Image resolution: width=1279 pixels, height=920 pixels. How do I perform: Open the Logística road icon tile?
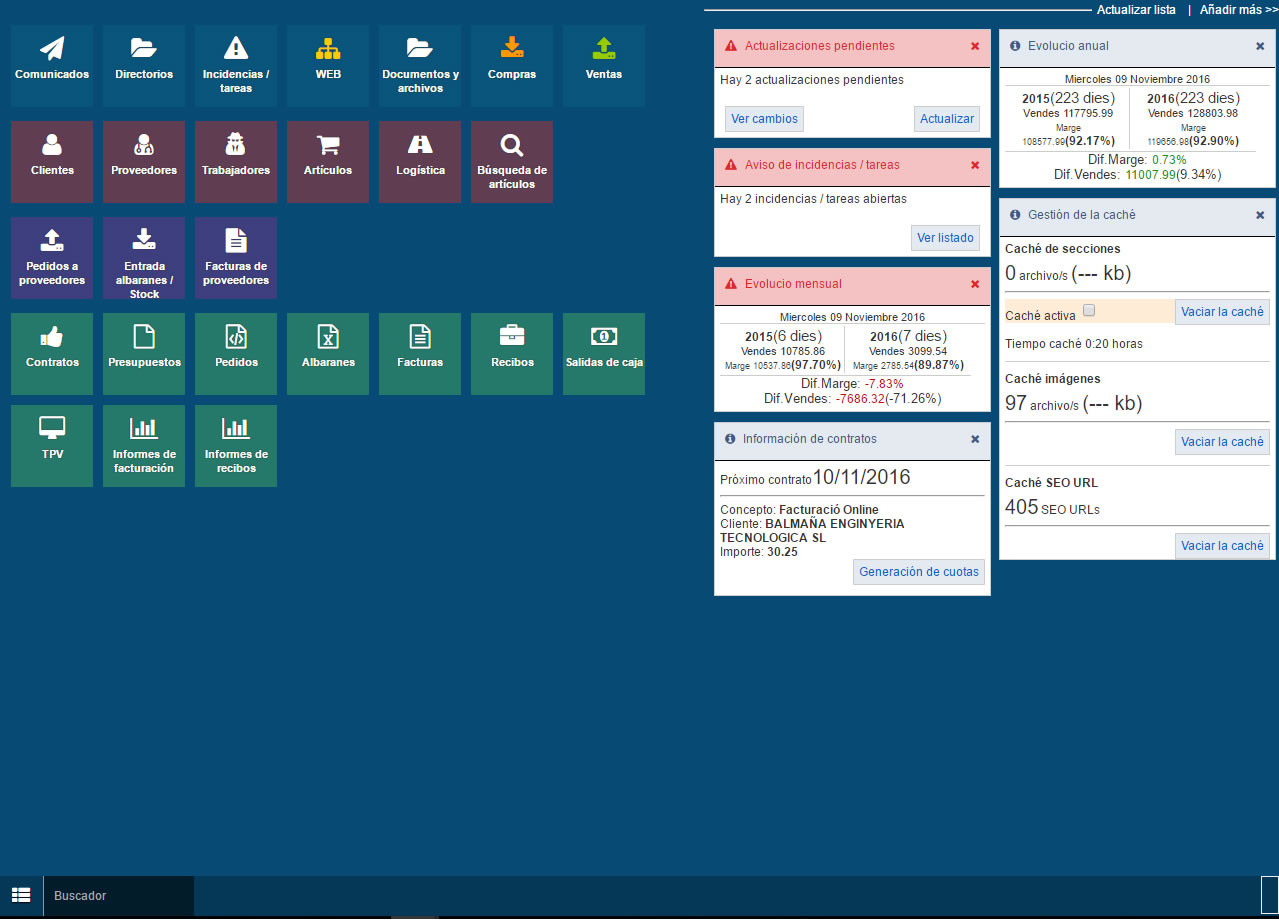420,161
